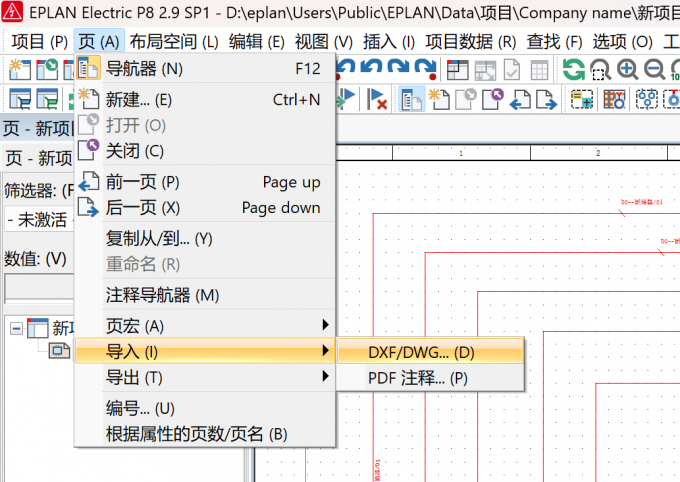
Task: Choose 新建... (E) from the menu
Action: tap(205, 100)
